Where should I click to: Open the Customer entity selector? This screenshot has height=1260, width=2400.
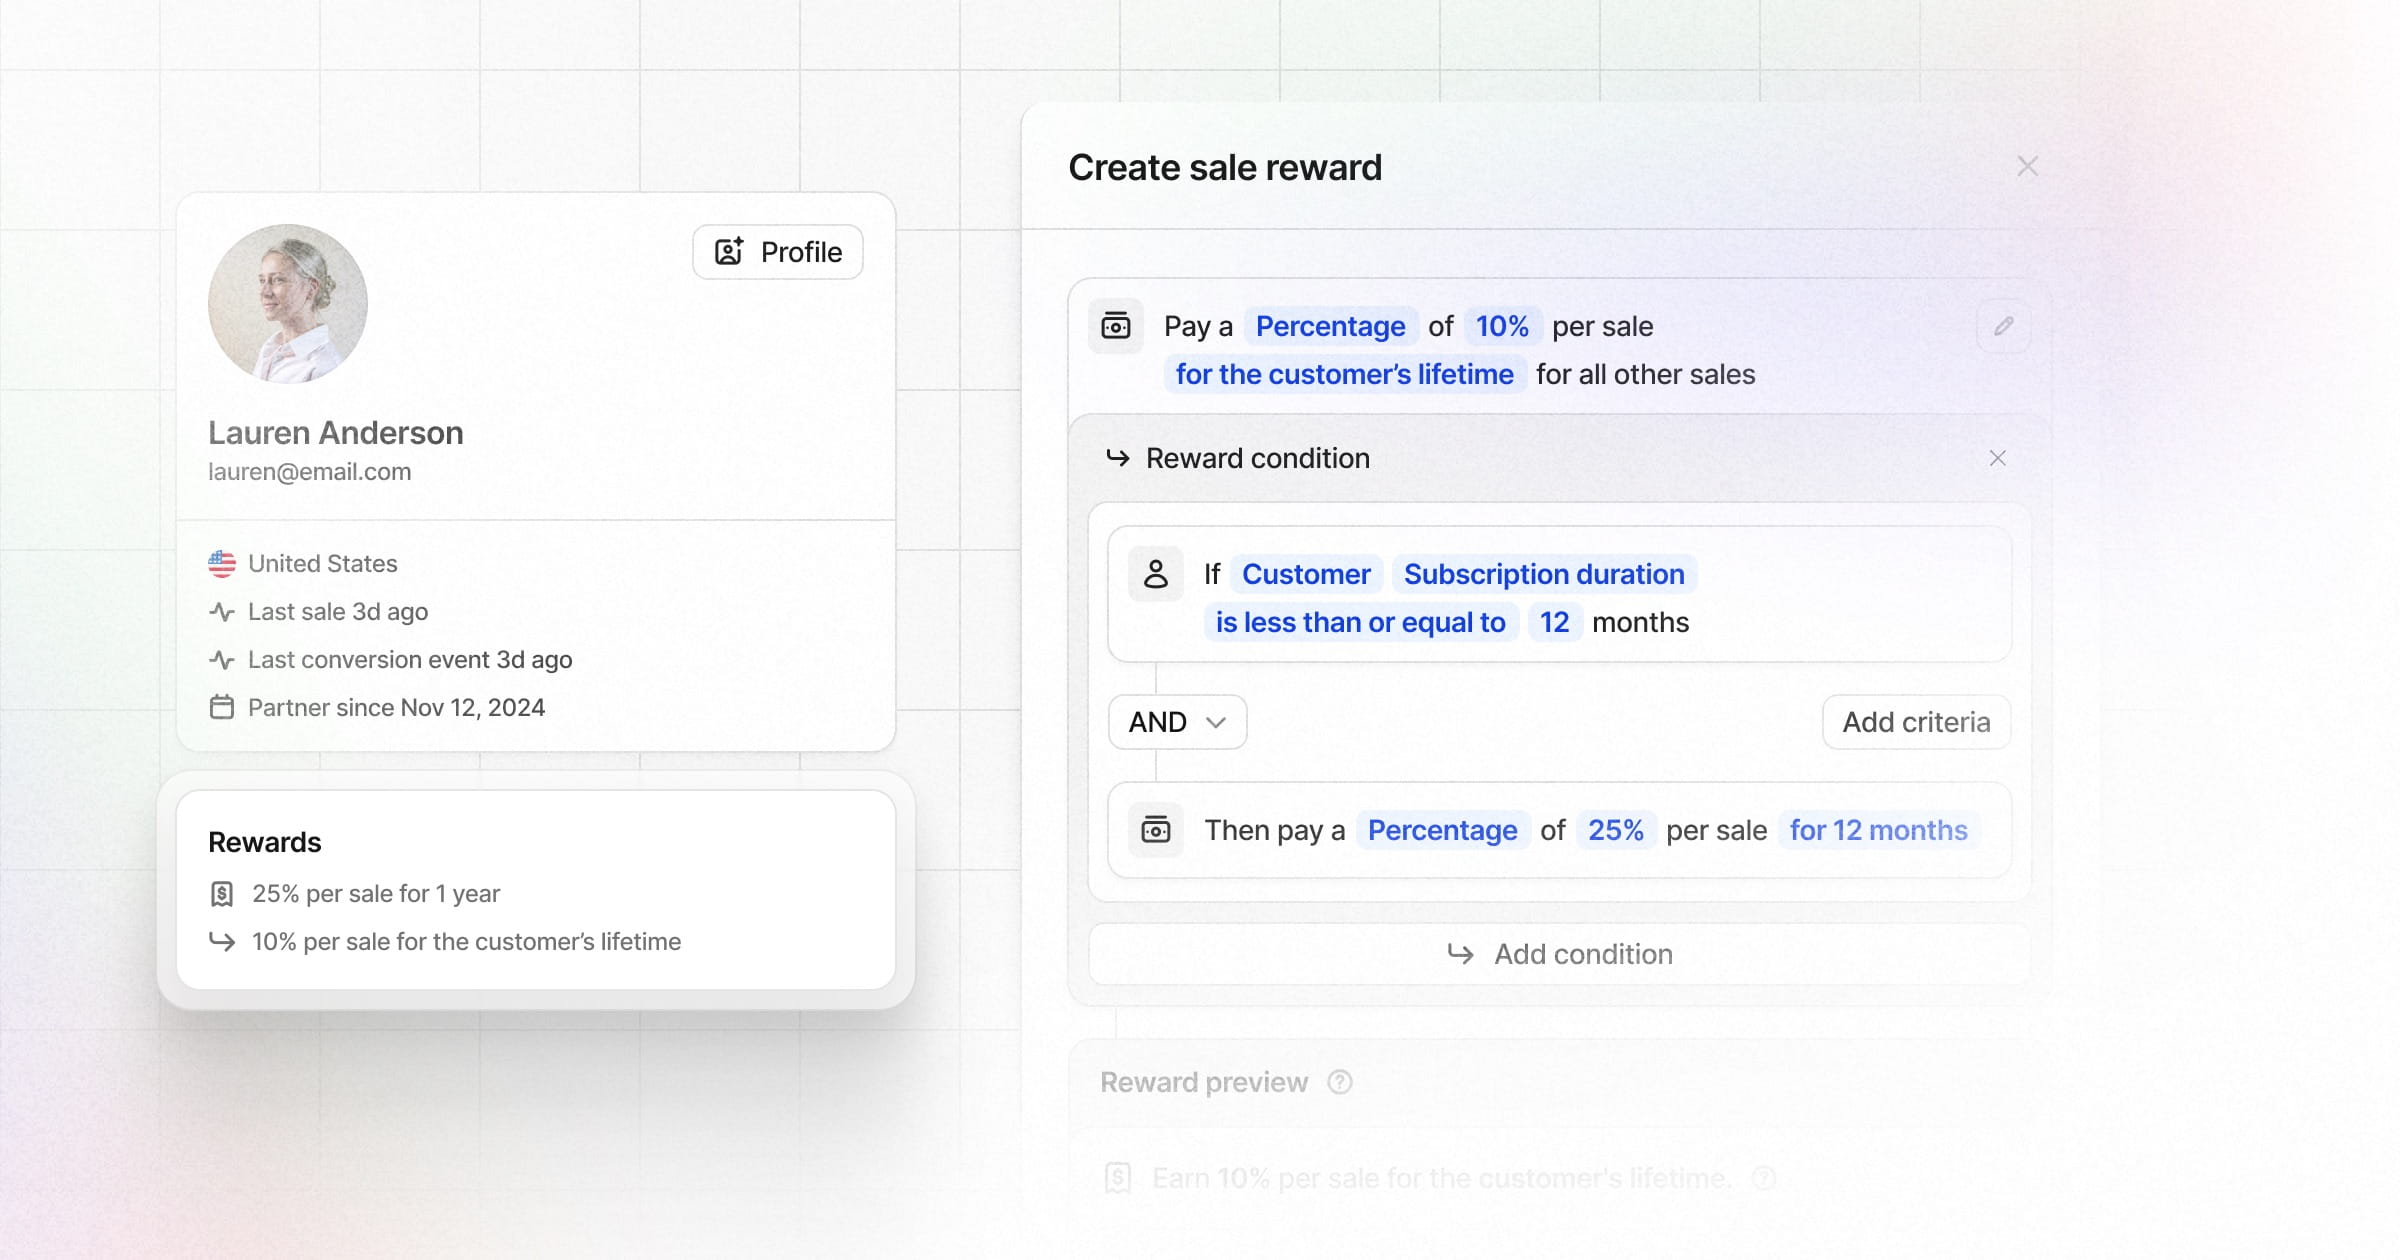pyautogui.click(x=1306, y=574)
